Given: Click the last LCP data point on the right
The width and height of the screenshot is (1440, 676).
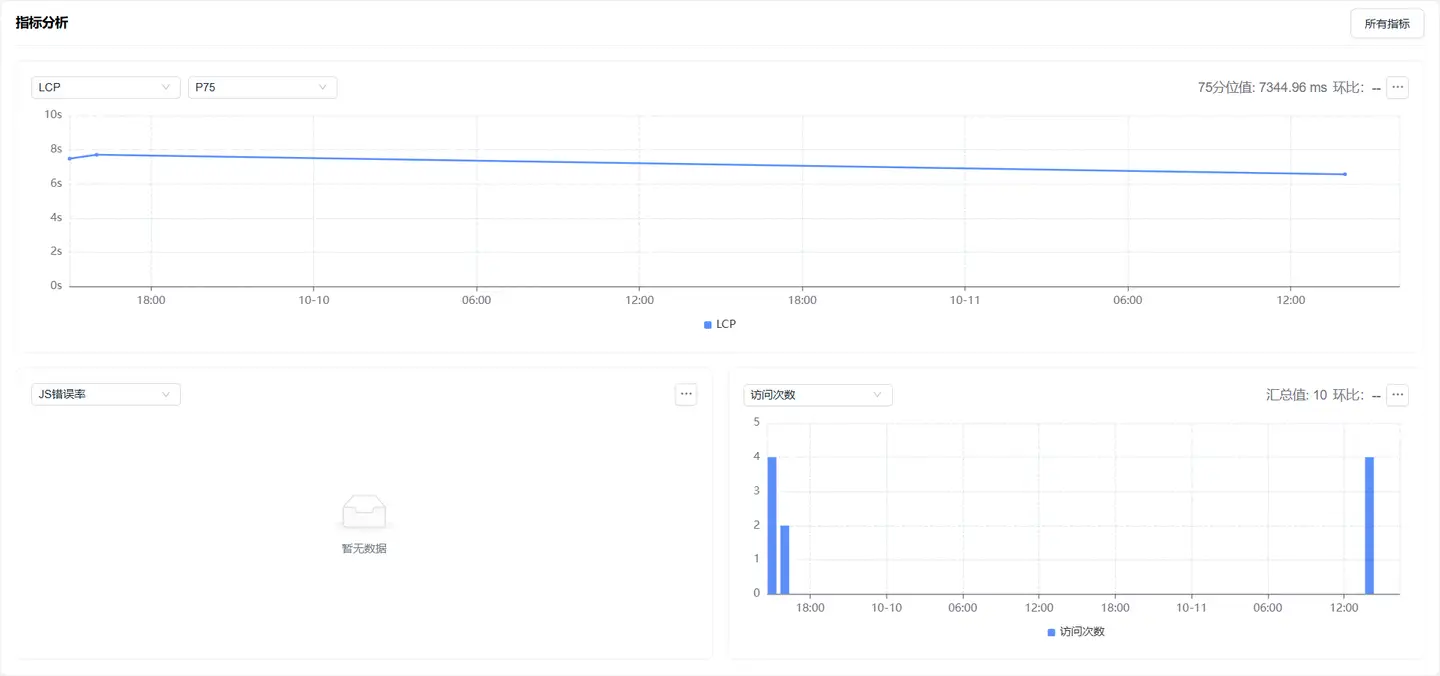Looking at the screenshot, I should (x=1345, y=174).
